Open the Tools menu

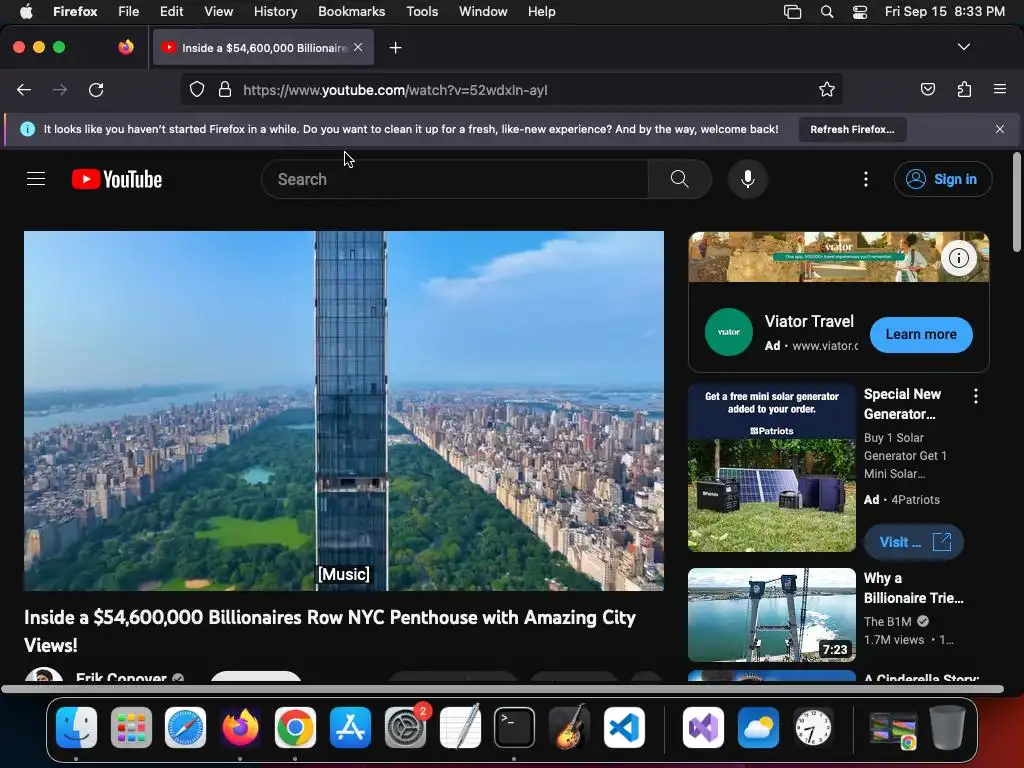[x=422, y=12]
